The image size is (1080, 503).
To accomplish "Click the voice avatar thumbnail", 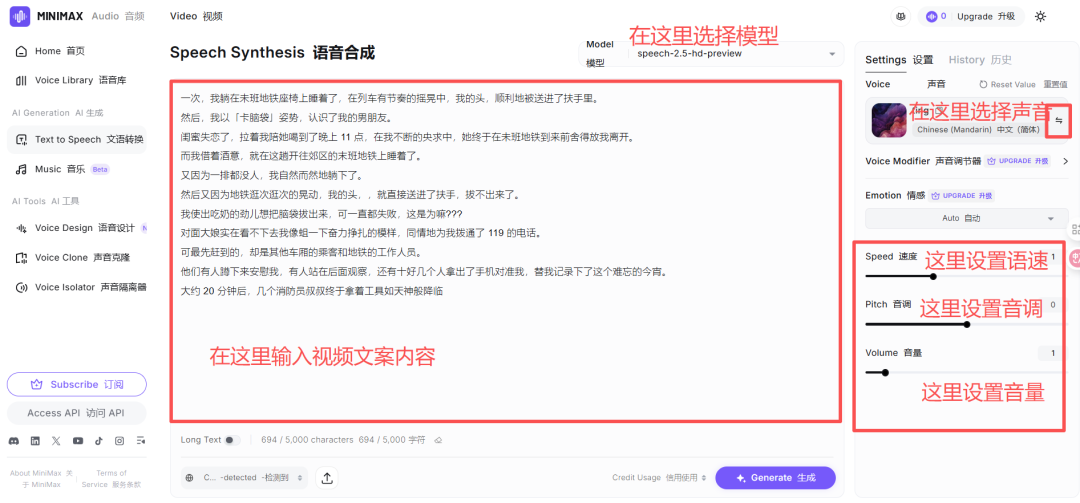I will tap(889, 120).
